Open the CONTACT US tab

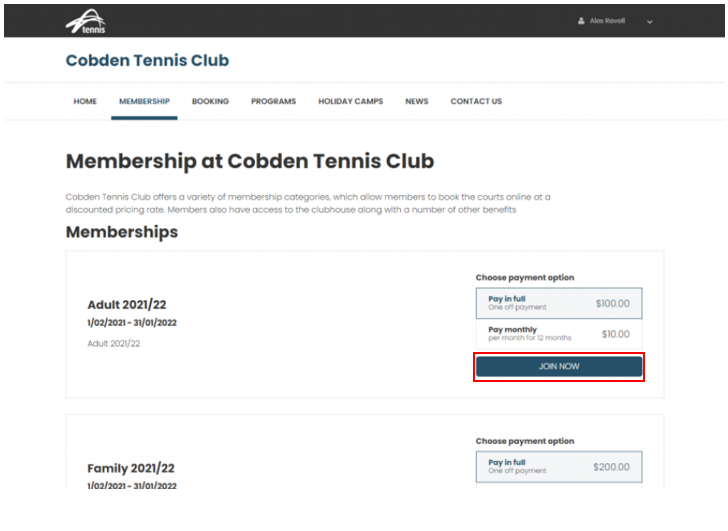[x=476, y=101]
